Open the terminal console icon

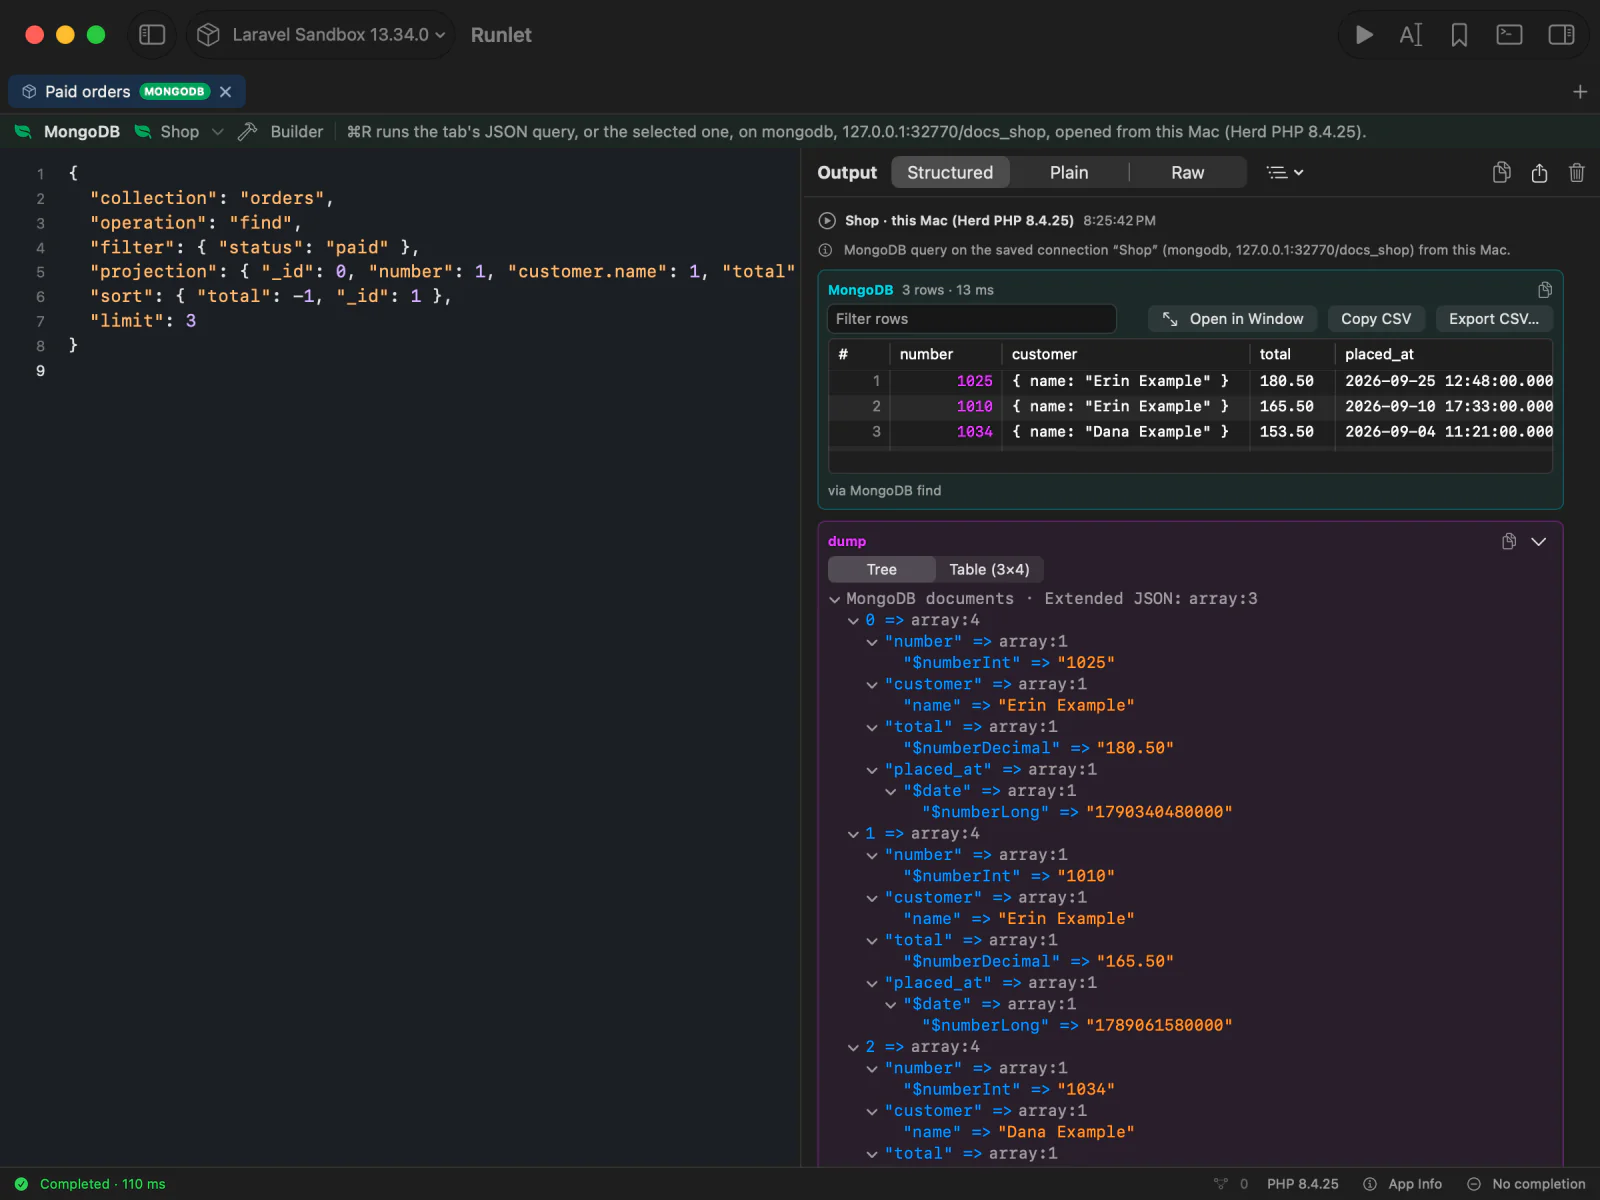(1509, 35)
